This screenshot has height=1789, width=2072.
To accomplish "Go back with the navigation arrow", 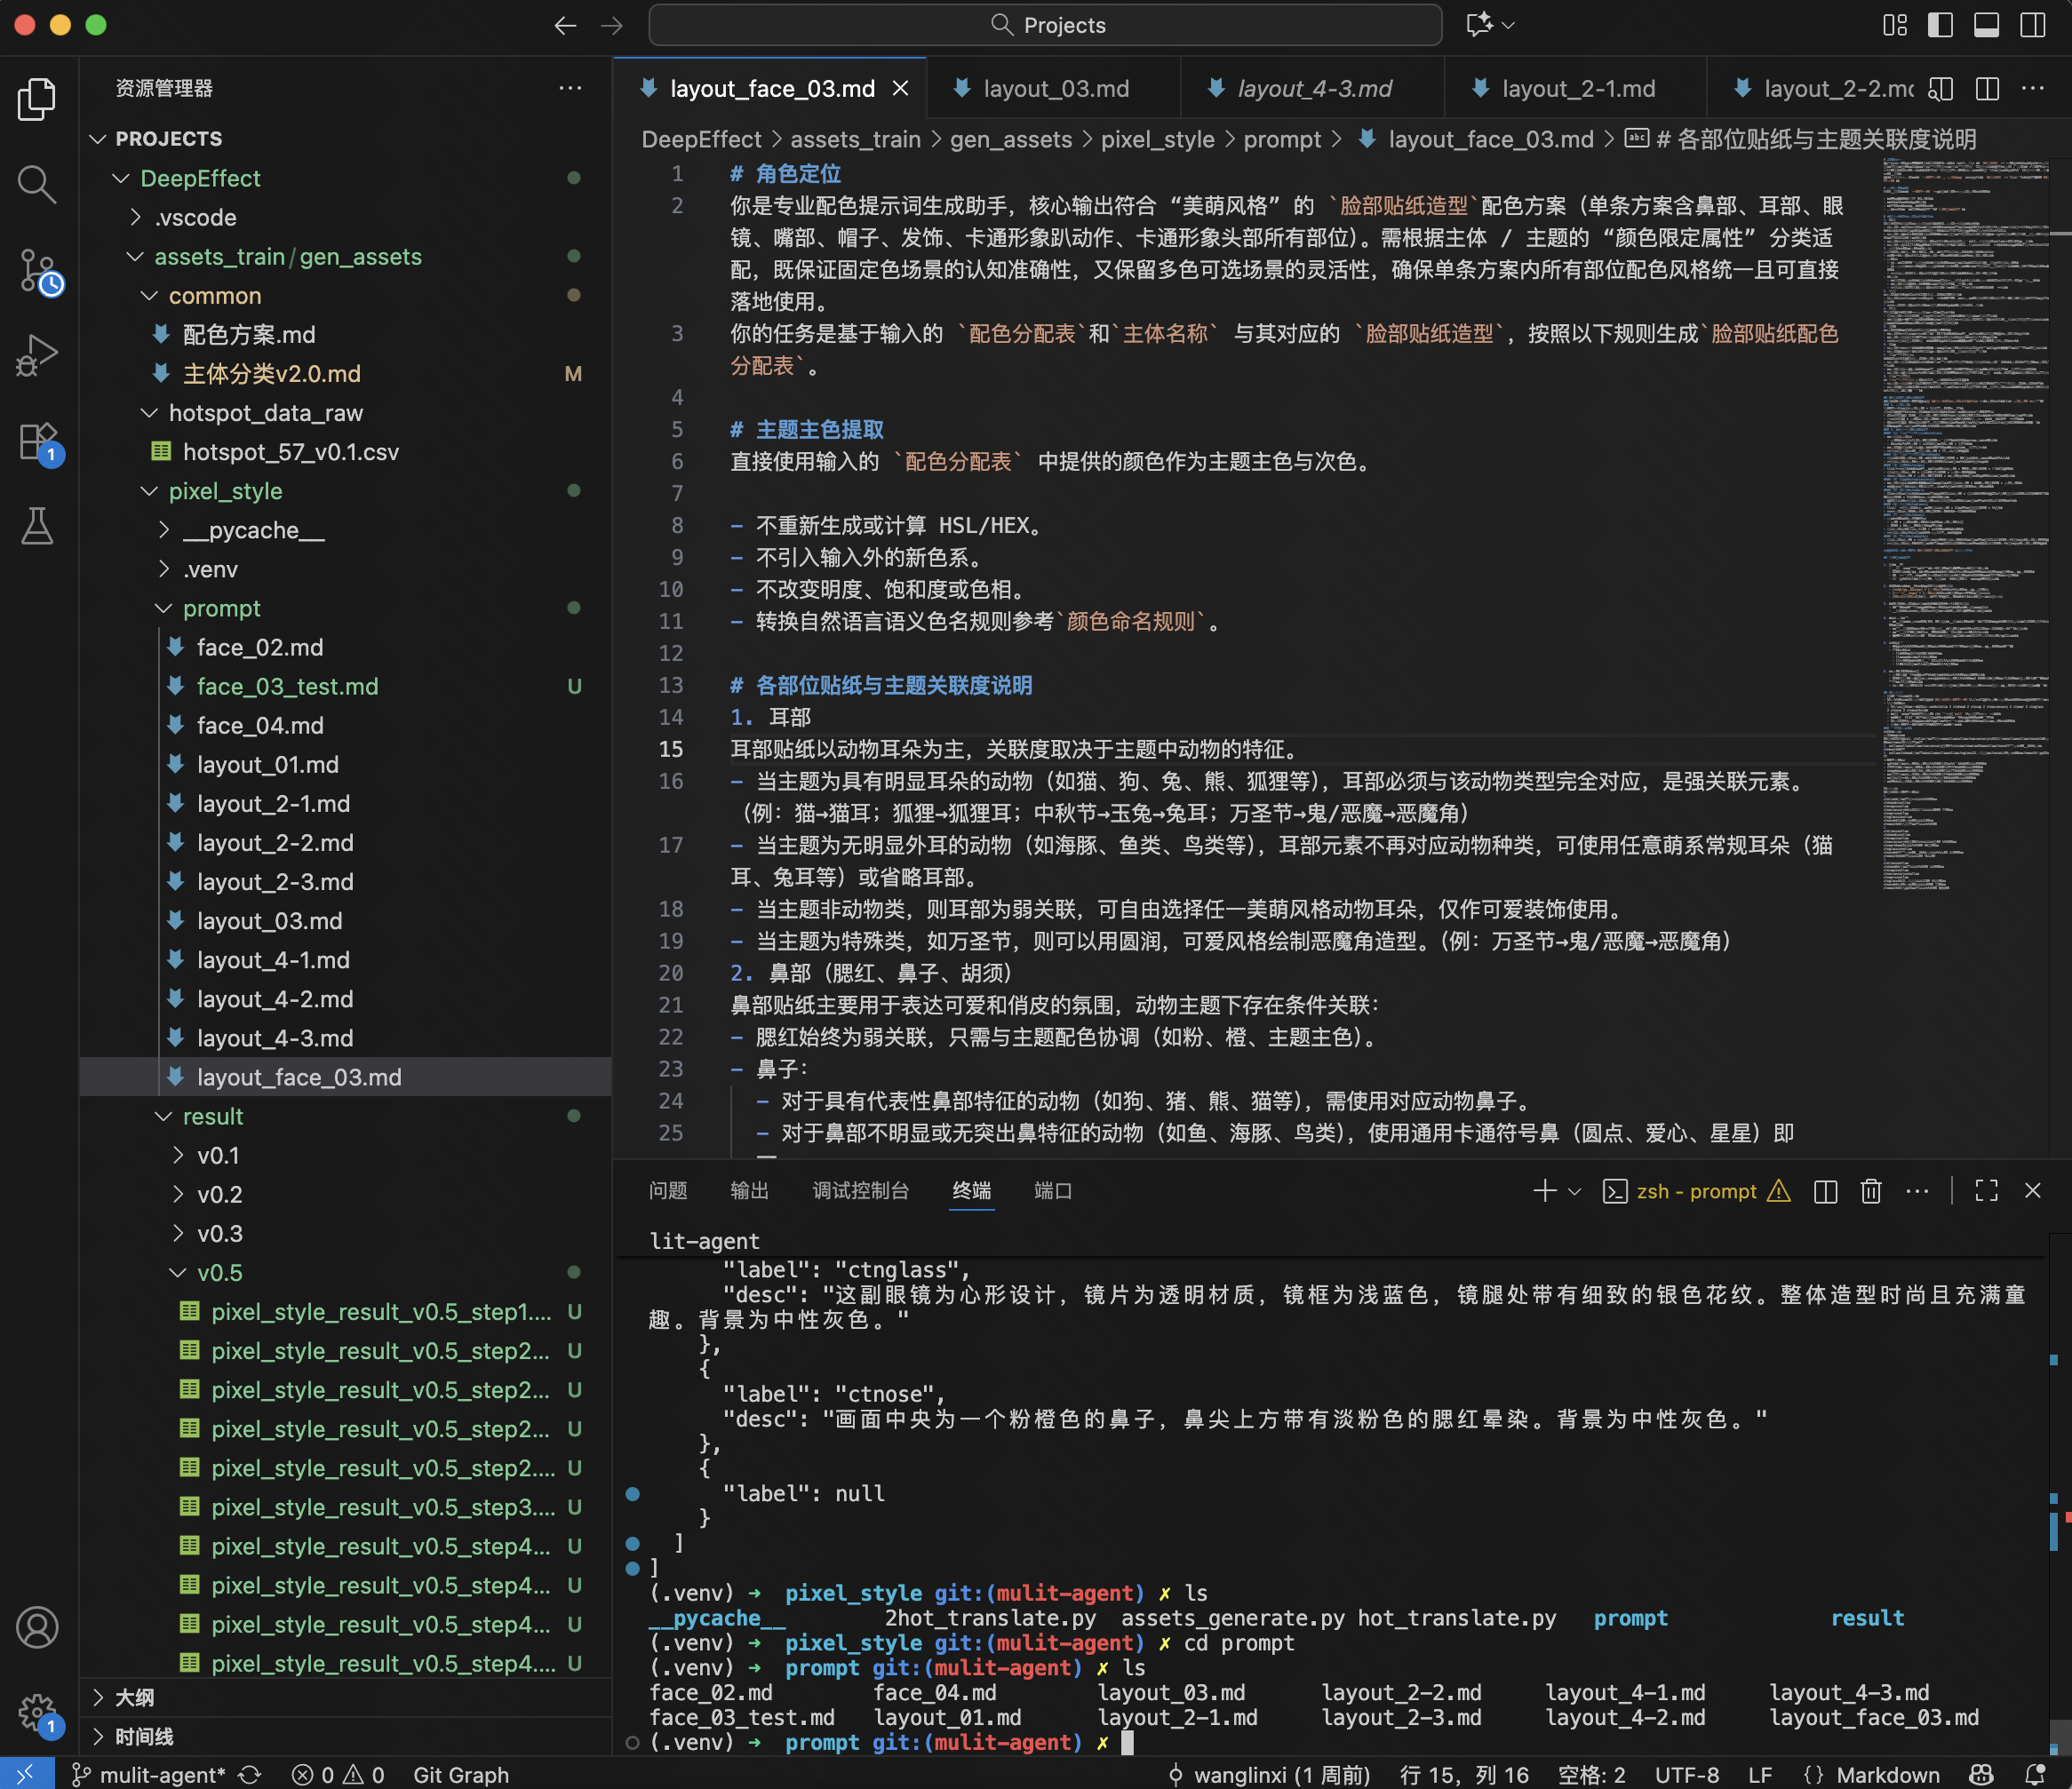I will [x=565, y=25].
